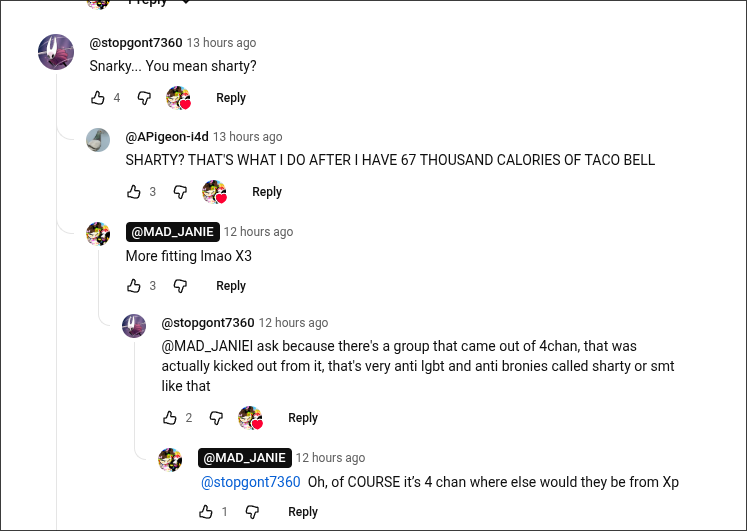Screen dimensions: 747x531
Task: Open the @stopgont7360 mention link
Action: [x=251, y=482]
